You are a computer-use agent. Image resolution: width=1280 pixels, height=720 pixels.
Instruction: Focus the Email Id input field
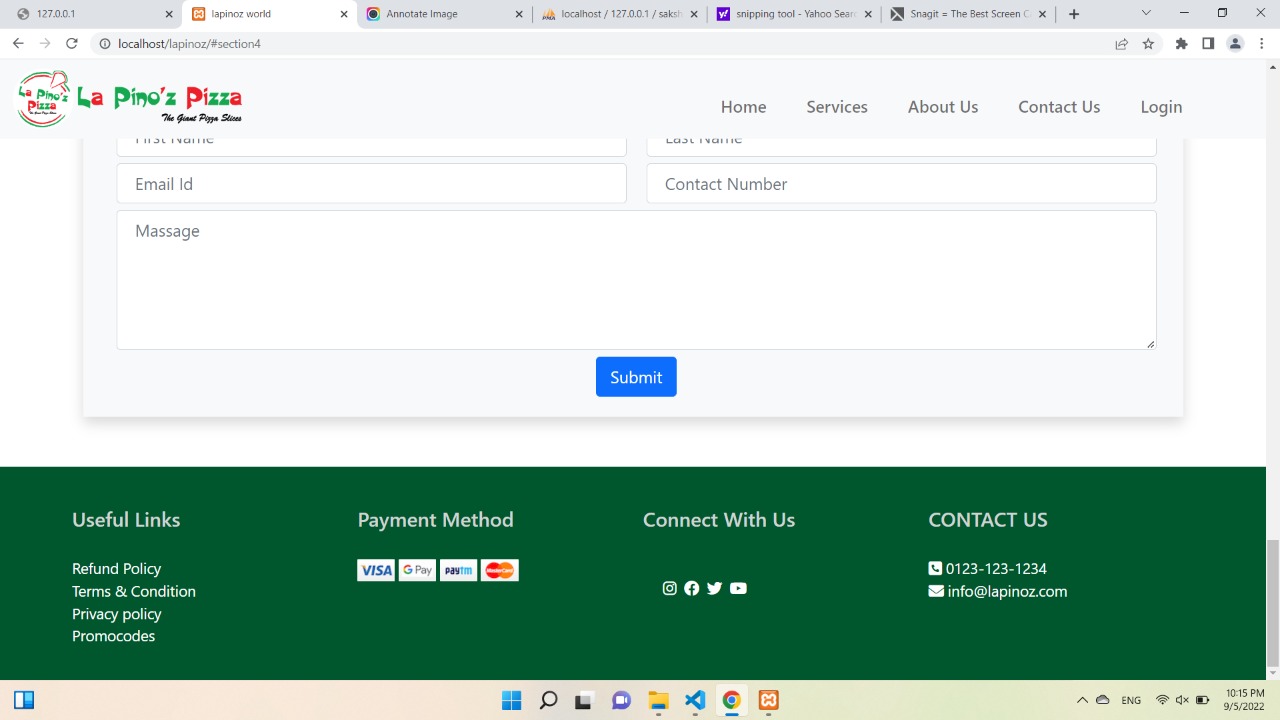point(372,184)
